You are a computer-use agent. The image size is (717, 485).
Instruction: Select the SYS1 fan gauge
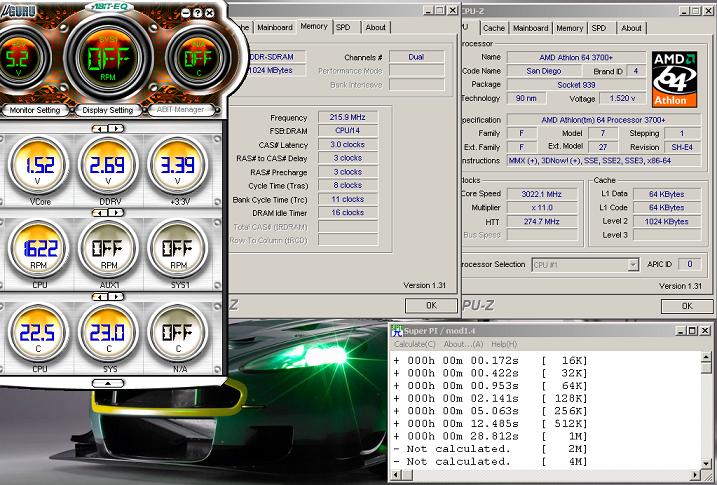click(x=177, y=249)
